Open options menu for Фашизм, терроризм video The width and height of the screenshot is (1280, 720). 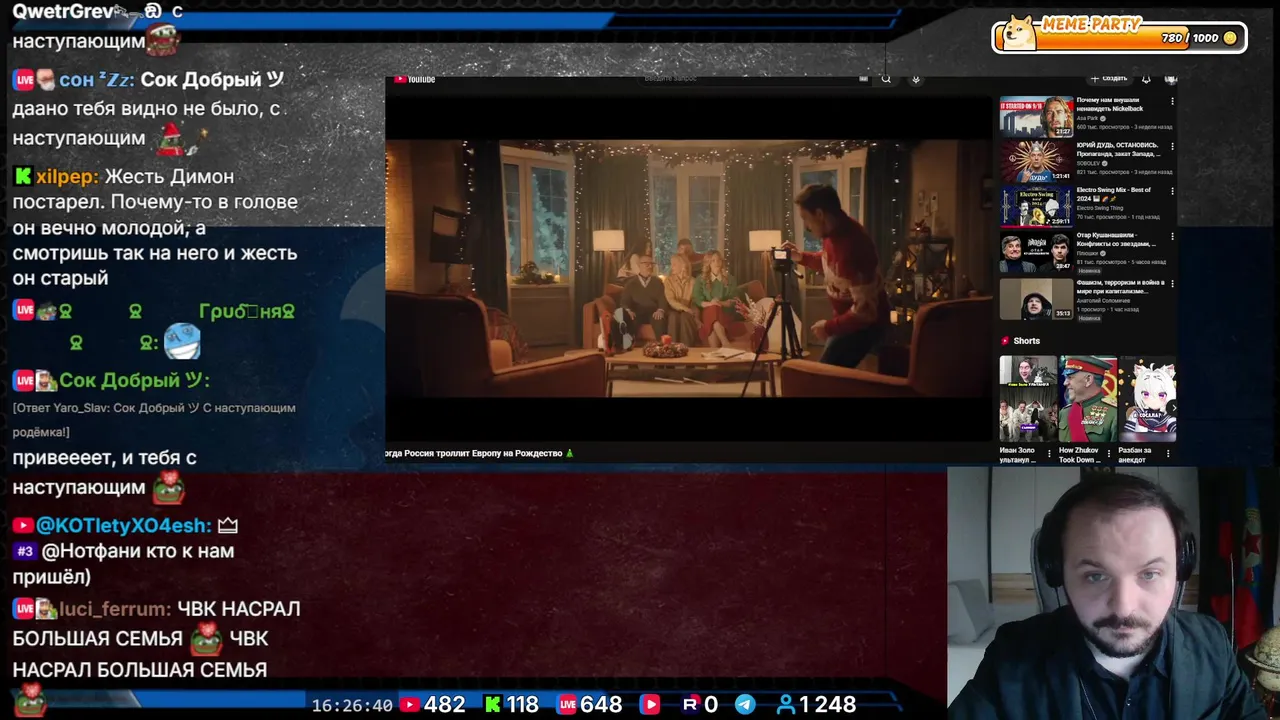click(x=1172, y=283)
